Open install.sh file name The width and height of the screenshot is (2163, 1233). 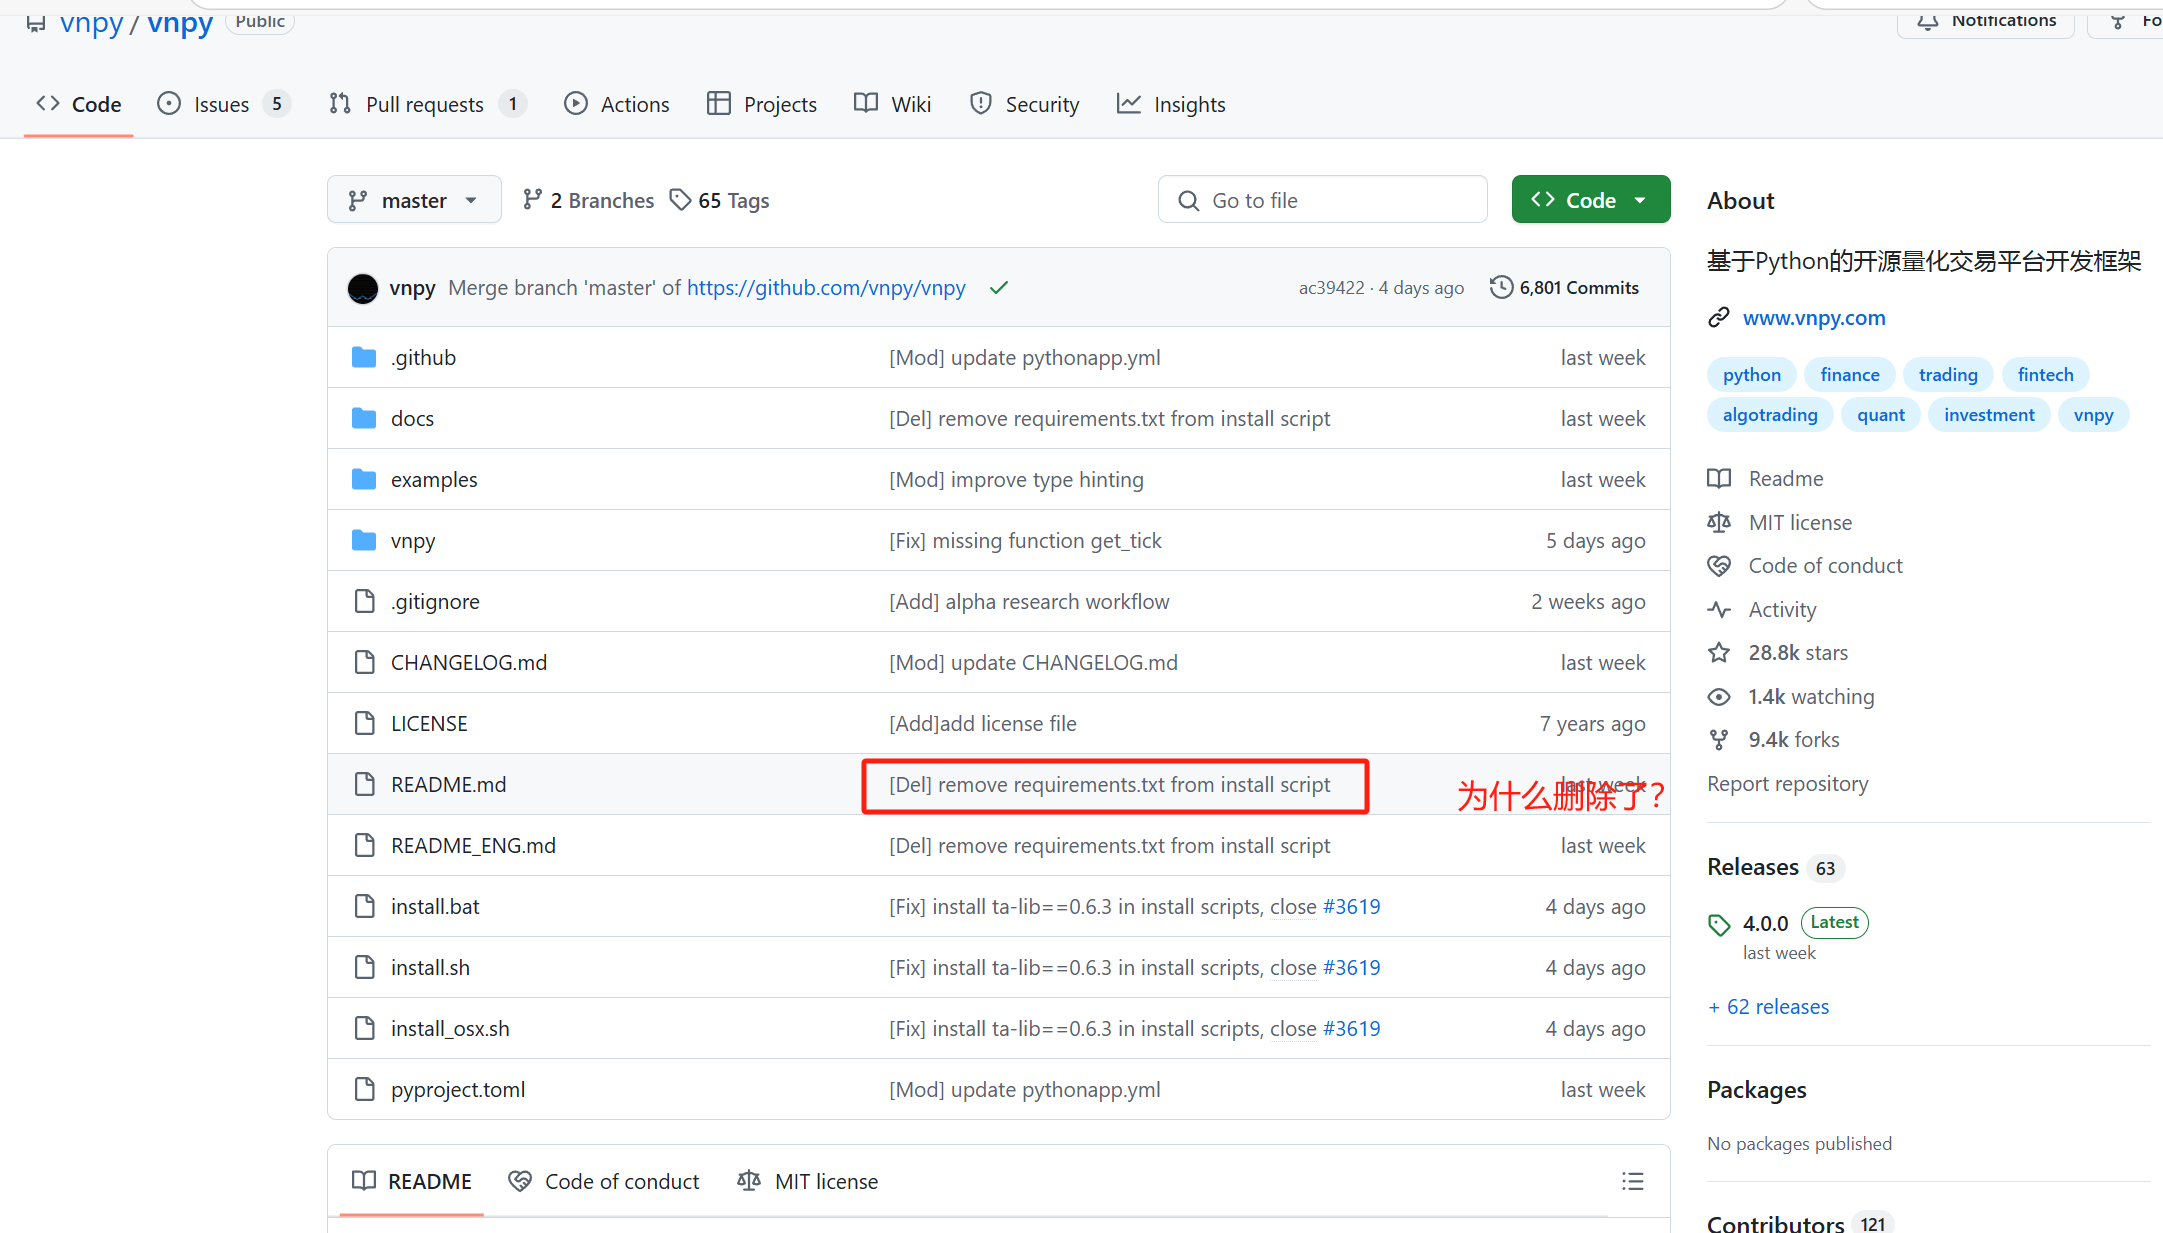pos(430,967)
